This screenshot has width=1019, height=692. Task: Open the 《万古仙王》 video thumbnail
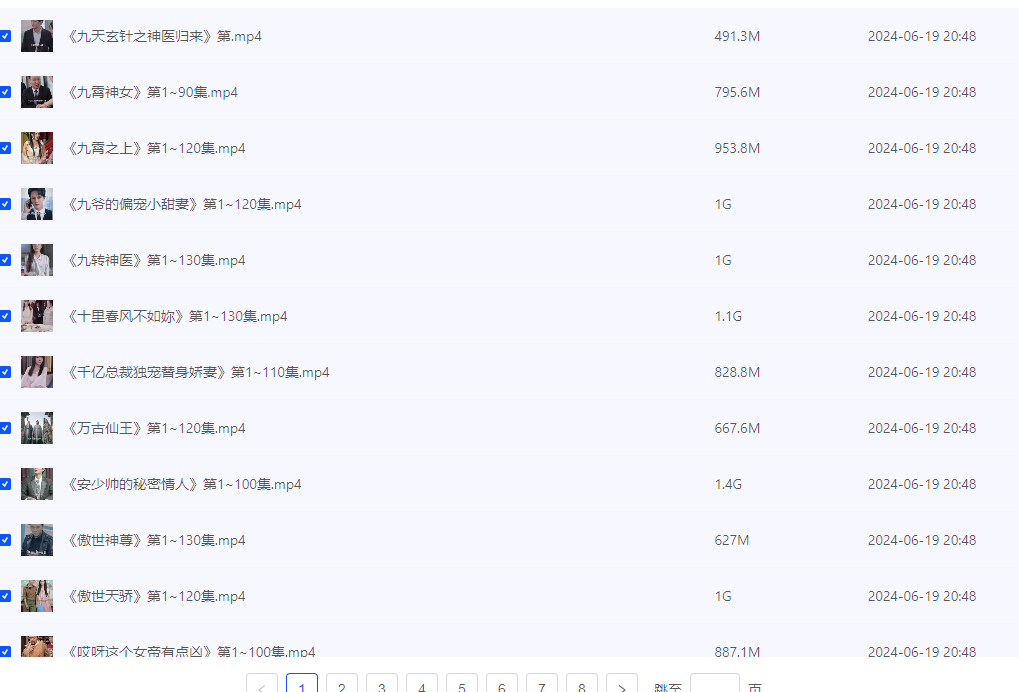pos(37,428)
